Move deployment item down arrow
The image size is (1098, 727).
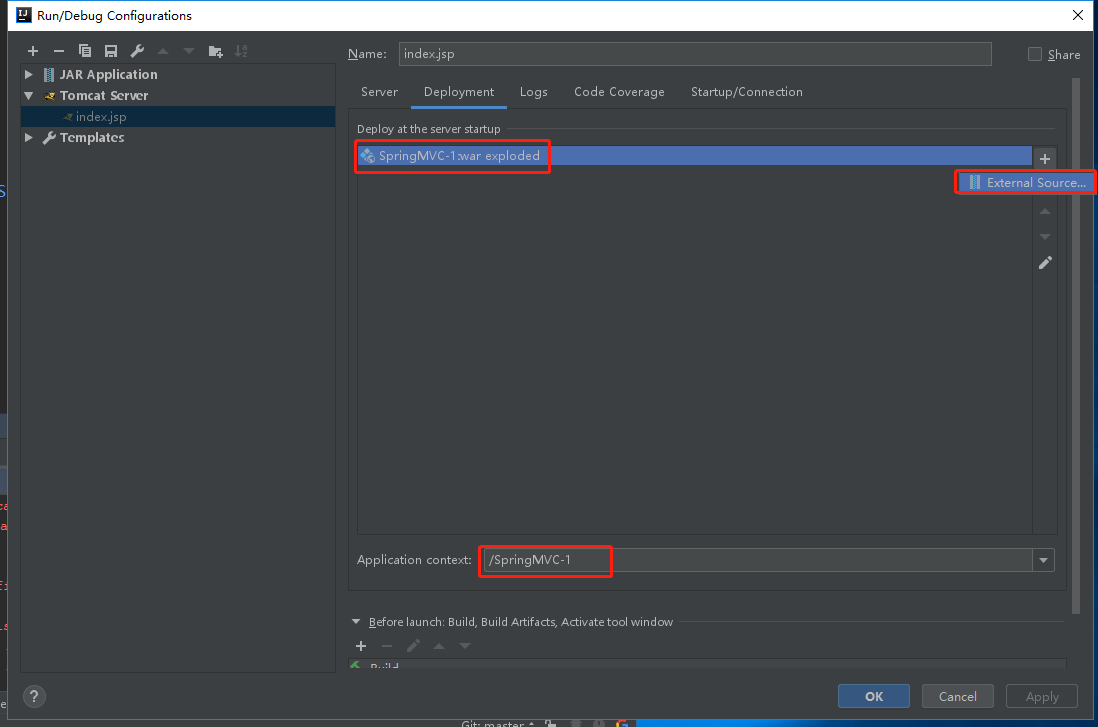(1045, 237)
